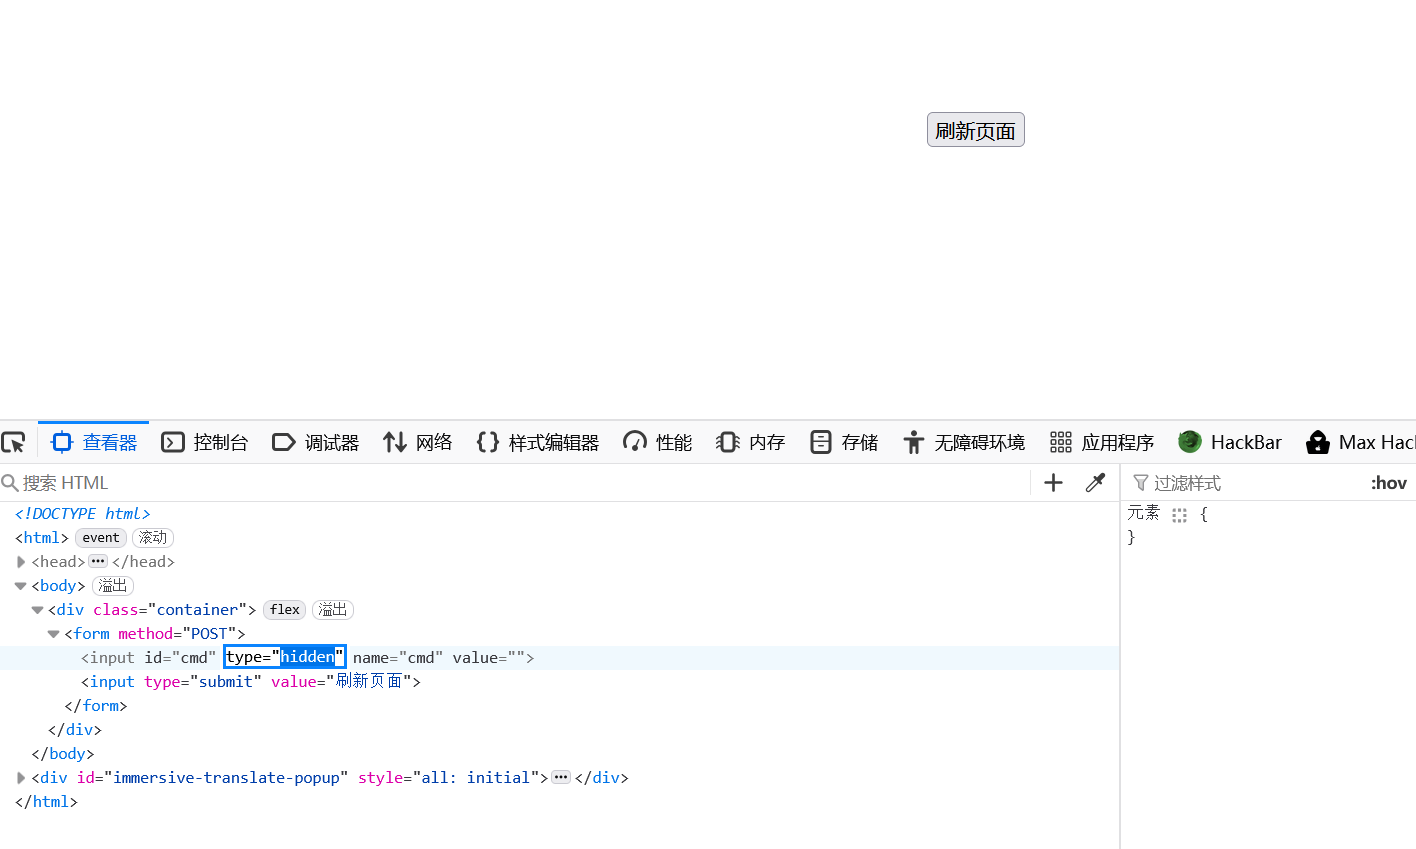This screenshot has height=849, width=1416.
Task: Click the id="cmd" attribute
Action: coord(180,657)
